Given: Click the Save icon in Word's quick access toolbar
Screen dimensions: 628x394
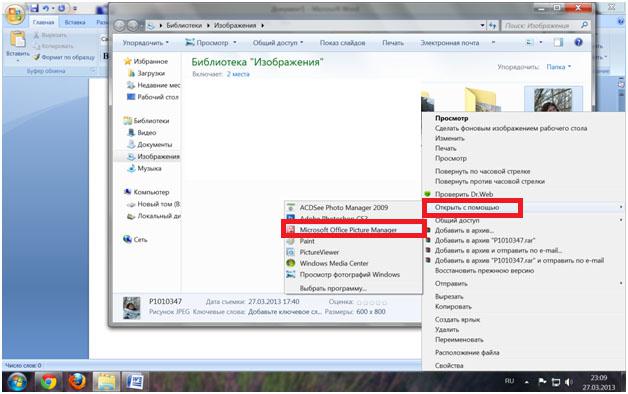Looking at the screenshot, I should pyautogui.click(x=35, y=8).
